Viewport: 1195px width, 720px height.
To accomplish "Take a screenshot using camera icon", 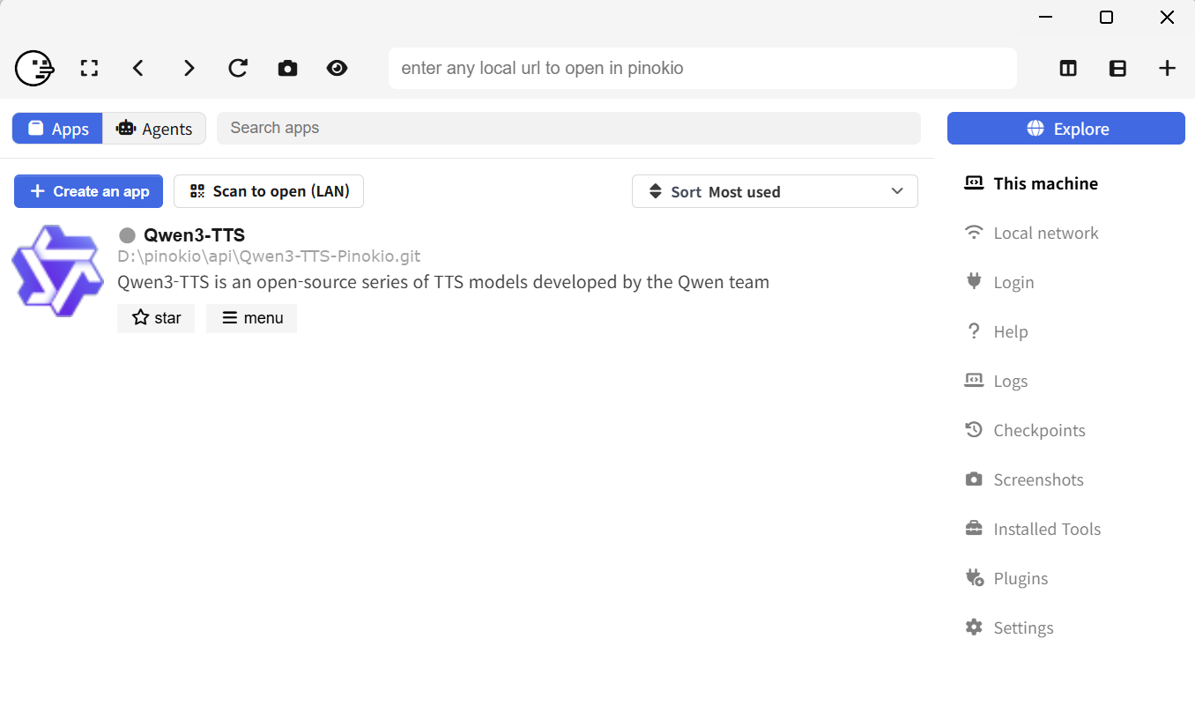I will click(x=287, y=69).
